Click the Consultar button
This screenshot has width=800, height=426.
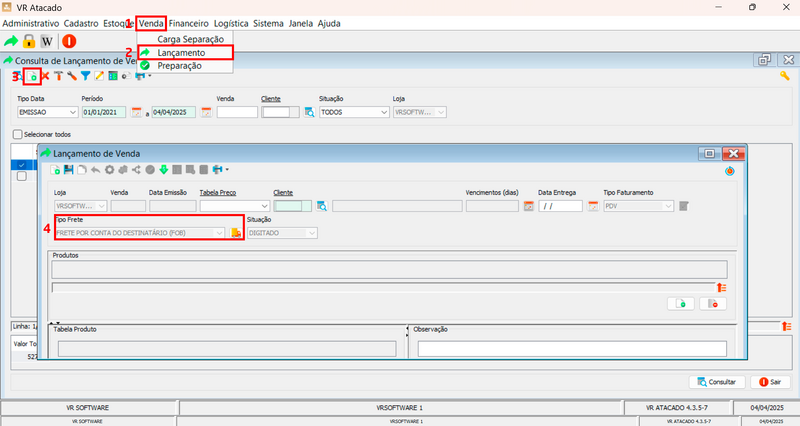pyautogui.click(x=717, y=382)
